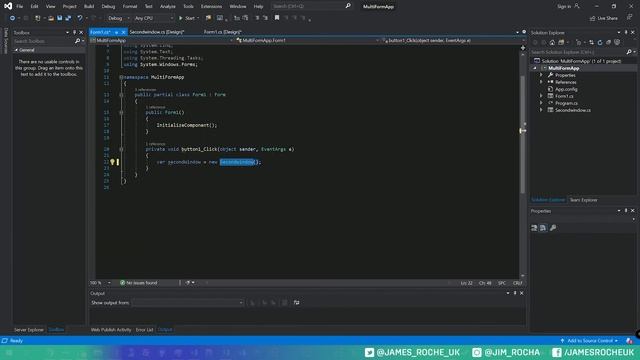Open the Debug menu
Image resolution: width=640 pixels, height=360 pixels.
coord(108,6)
